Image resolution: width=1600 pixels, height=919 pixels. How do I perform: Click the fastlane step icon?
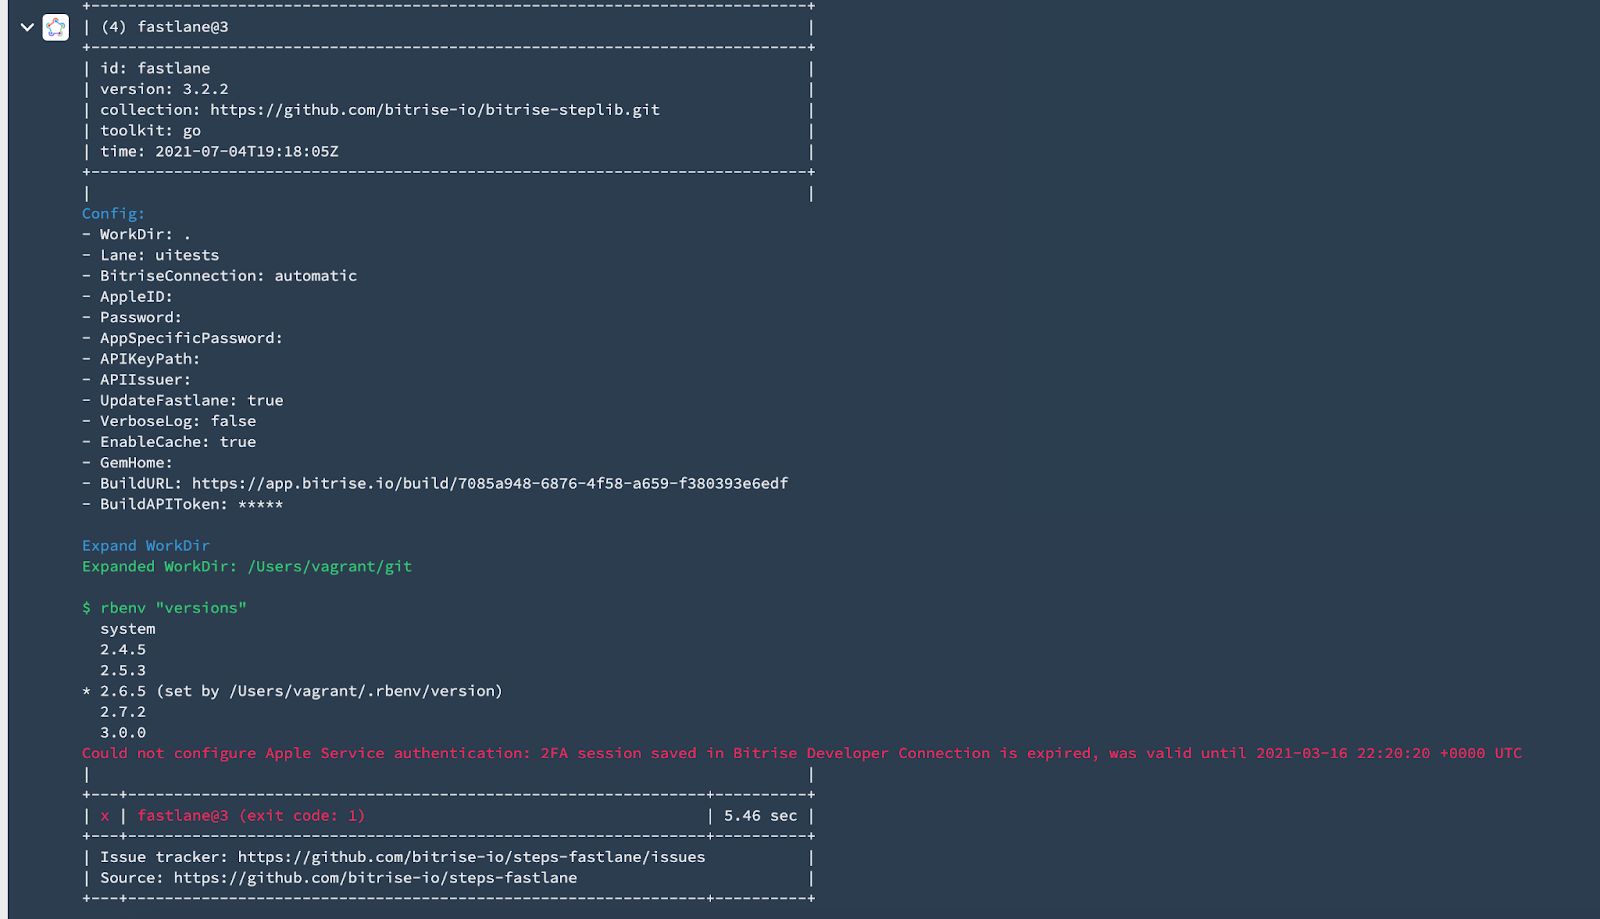point(56,27)
